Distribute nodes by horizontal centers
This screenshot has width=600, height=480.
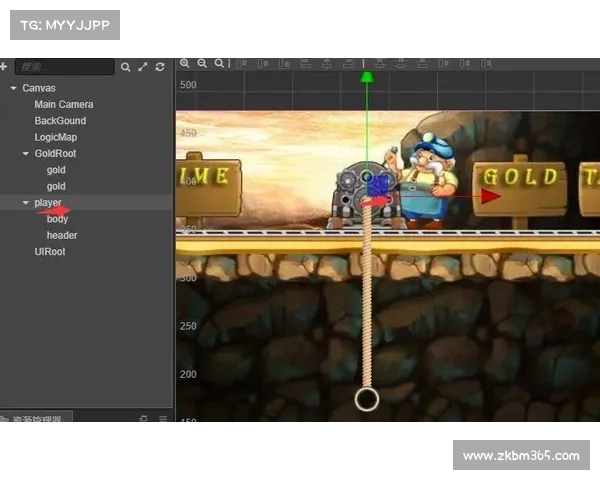coord(465,64)
